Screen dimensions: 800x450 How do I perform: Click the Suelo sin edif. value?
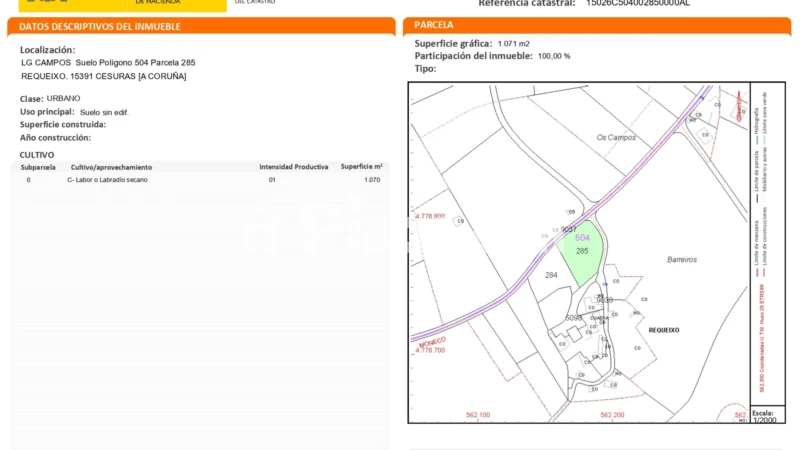pos(104,112)
